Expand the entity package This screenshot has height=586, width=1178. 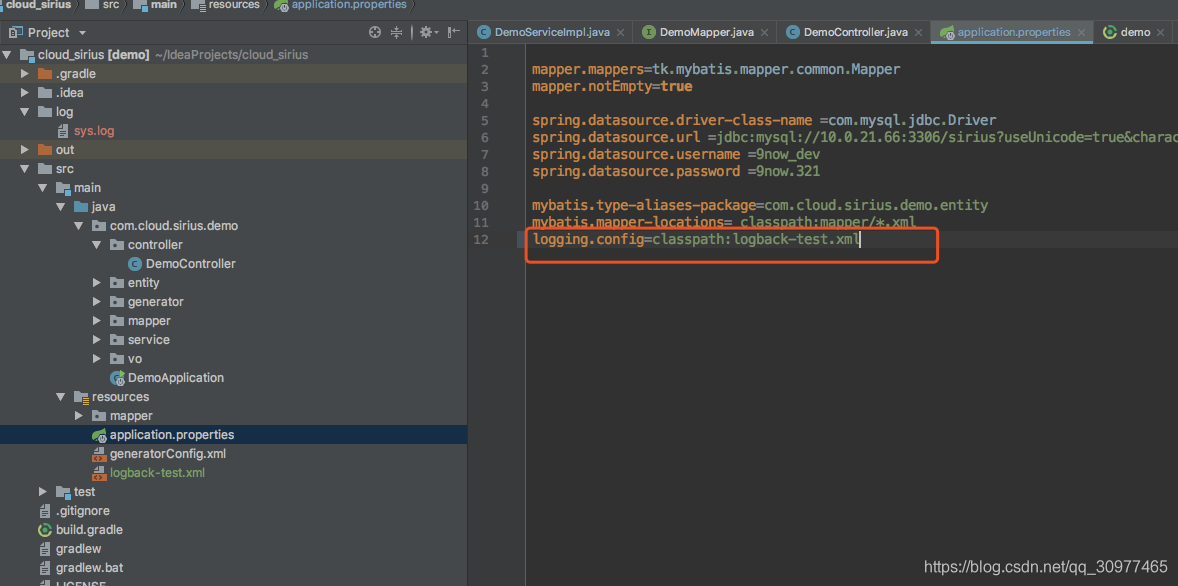(x=97, y=282)
